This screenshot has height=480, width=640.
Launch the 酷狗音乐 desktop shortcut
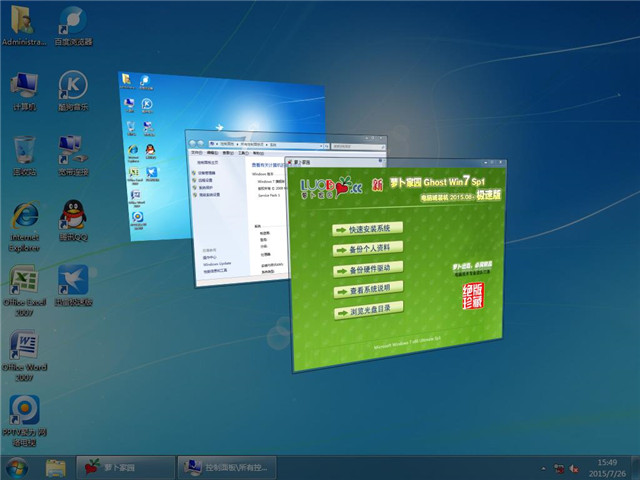(x=73, y=91)
